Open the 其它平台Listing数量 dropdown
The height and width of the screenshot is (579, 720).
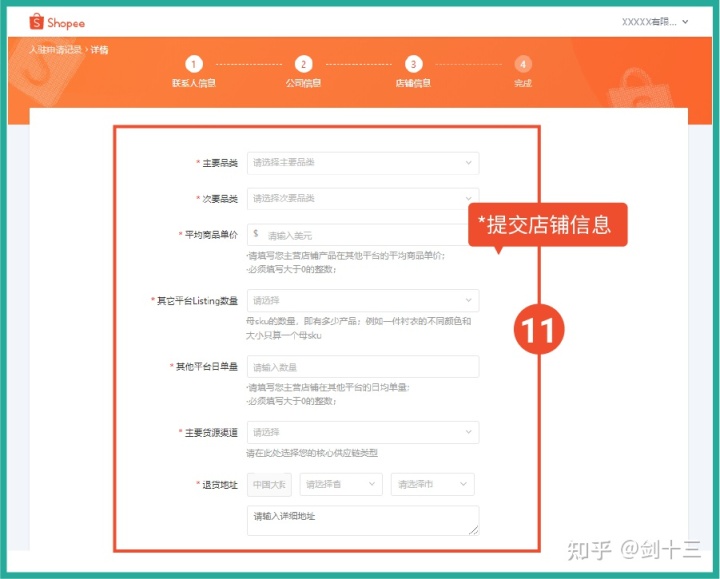(363, 300)
